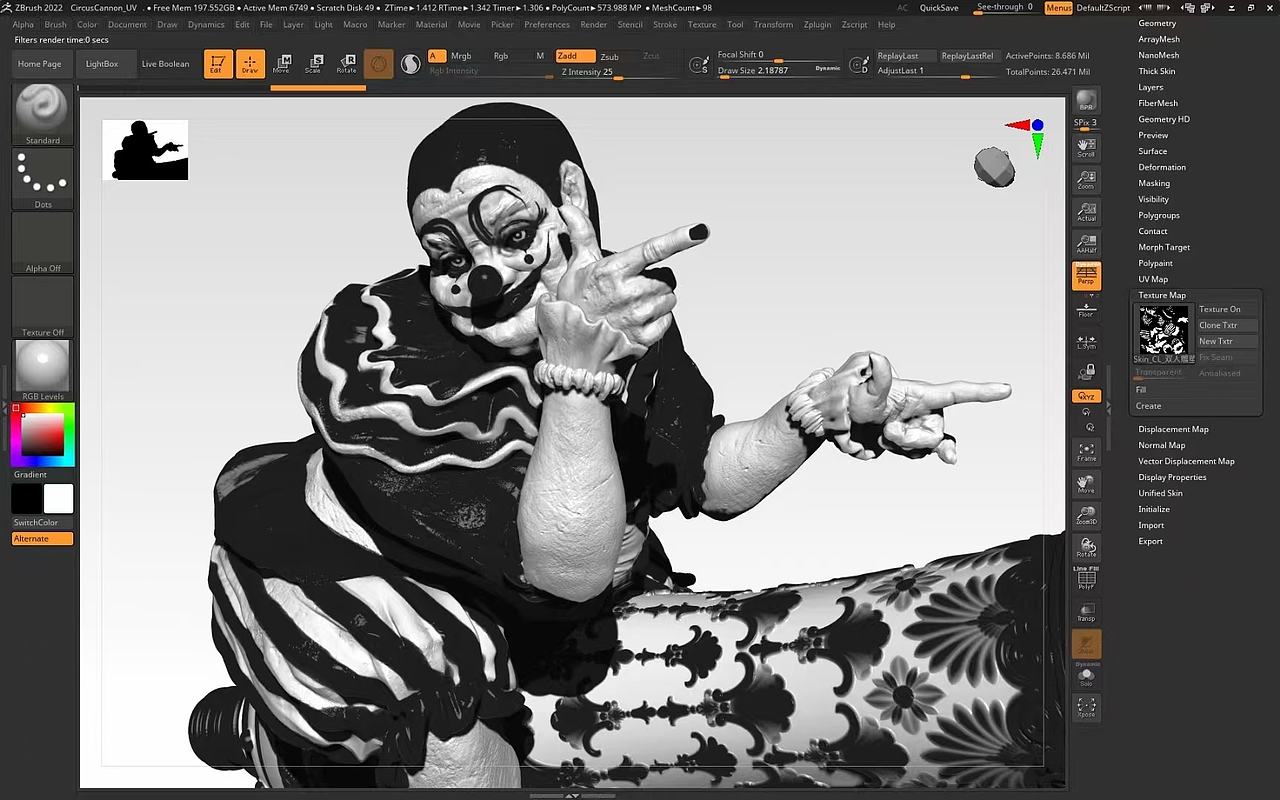Toggle the Zsub sculpt mode
Viewport: 1280px width, 800px height.
tap(609, 56)
